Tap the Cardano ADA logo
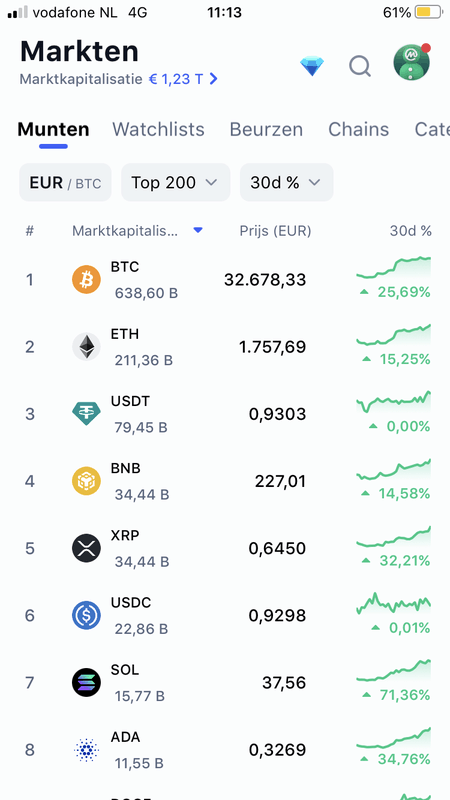Image resolution: width=450 pixels, height=800 pixels. pos(86,750)
